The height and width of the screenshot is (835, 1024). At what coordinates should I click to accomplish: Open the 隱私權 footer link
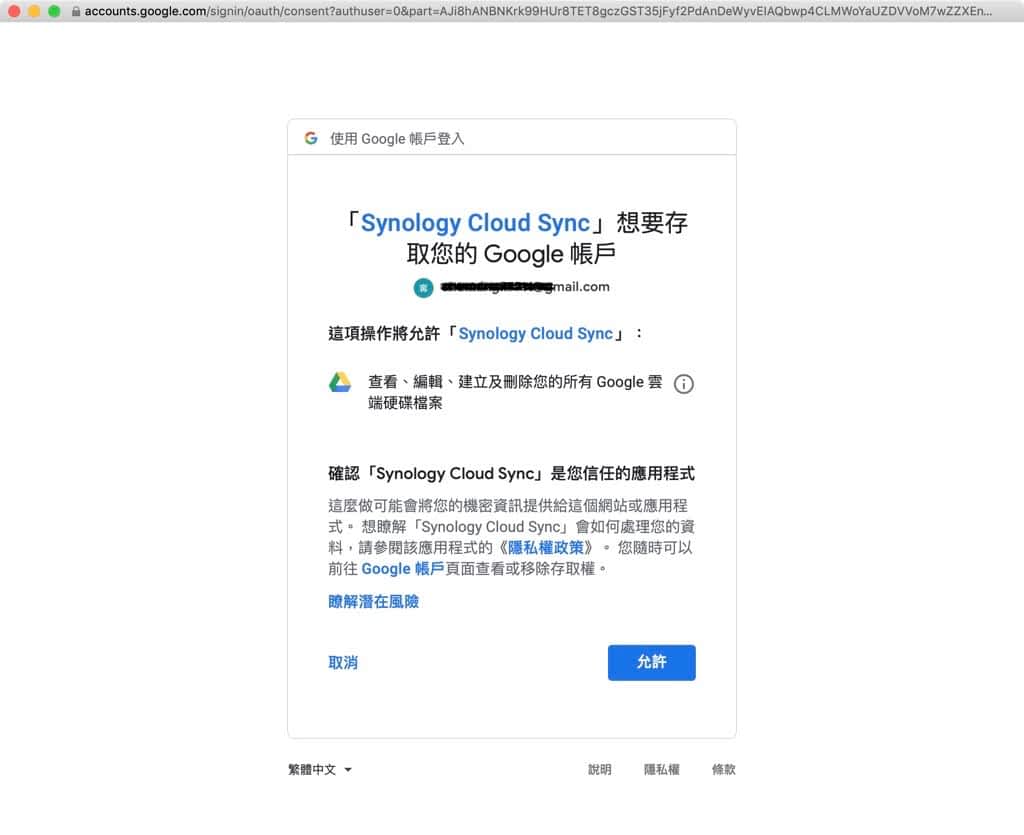(661, 769)
